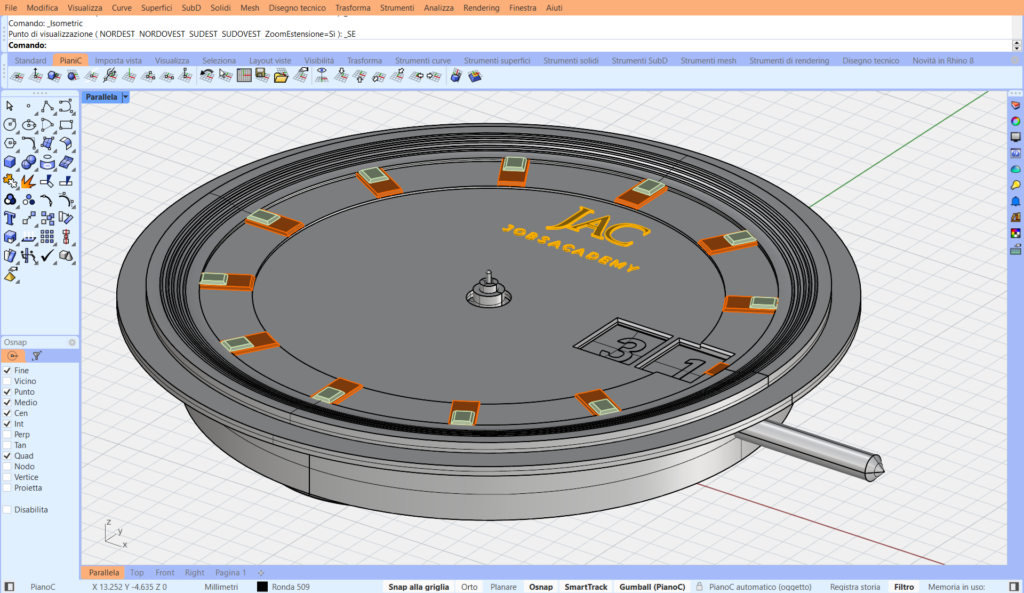1024x593 pixels.
Task: Open the Millimetri units selector
Action: [x=221, y=586]
